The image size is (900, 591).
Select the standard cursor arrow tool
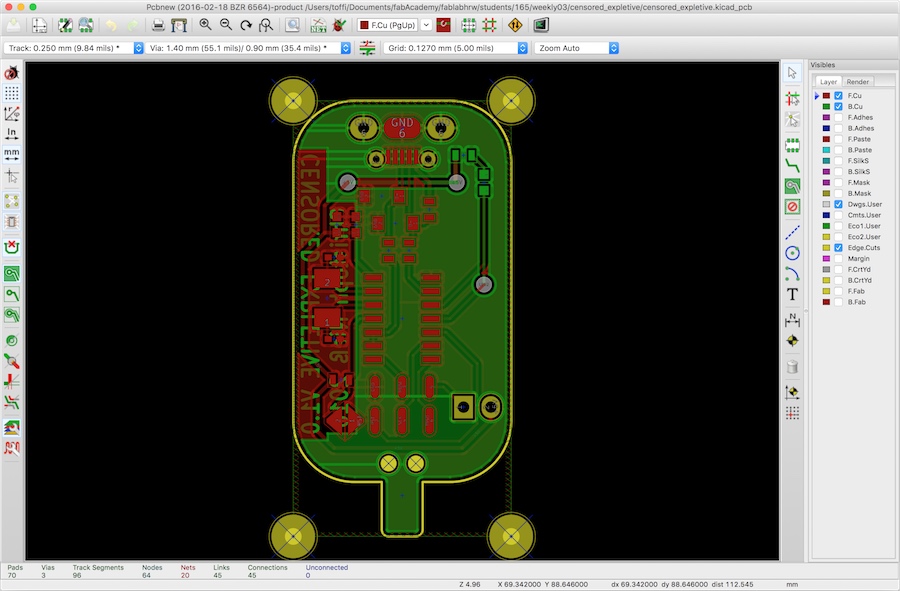[792, 73]
